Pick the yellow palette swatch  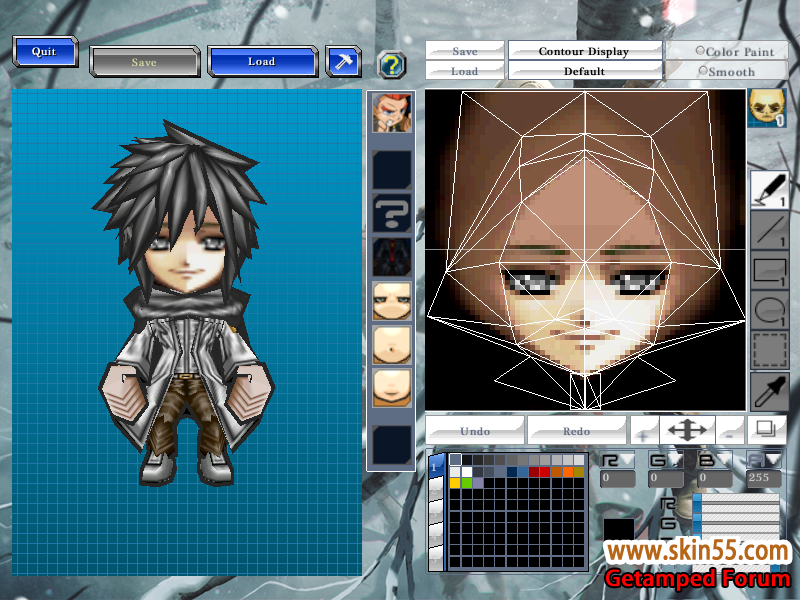455,483
